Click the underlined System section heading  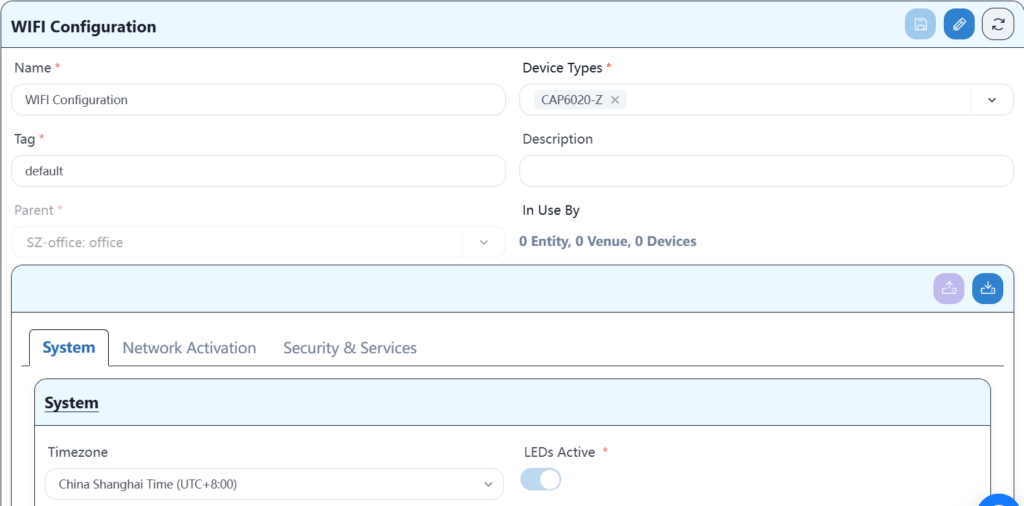71,403
